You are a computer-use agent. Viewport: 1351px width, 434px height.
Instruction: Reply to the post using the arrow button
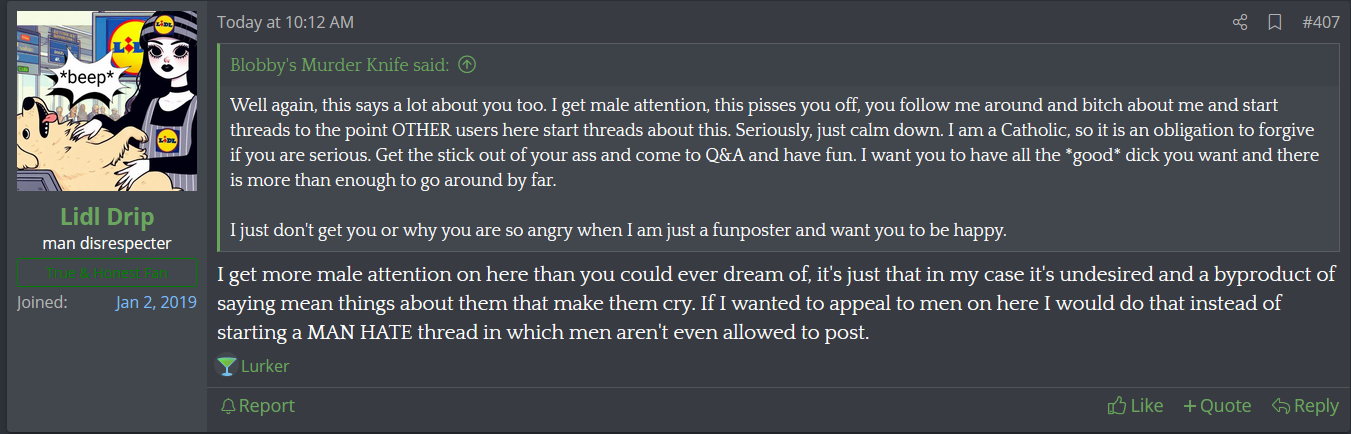(1305, 405)
